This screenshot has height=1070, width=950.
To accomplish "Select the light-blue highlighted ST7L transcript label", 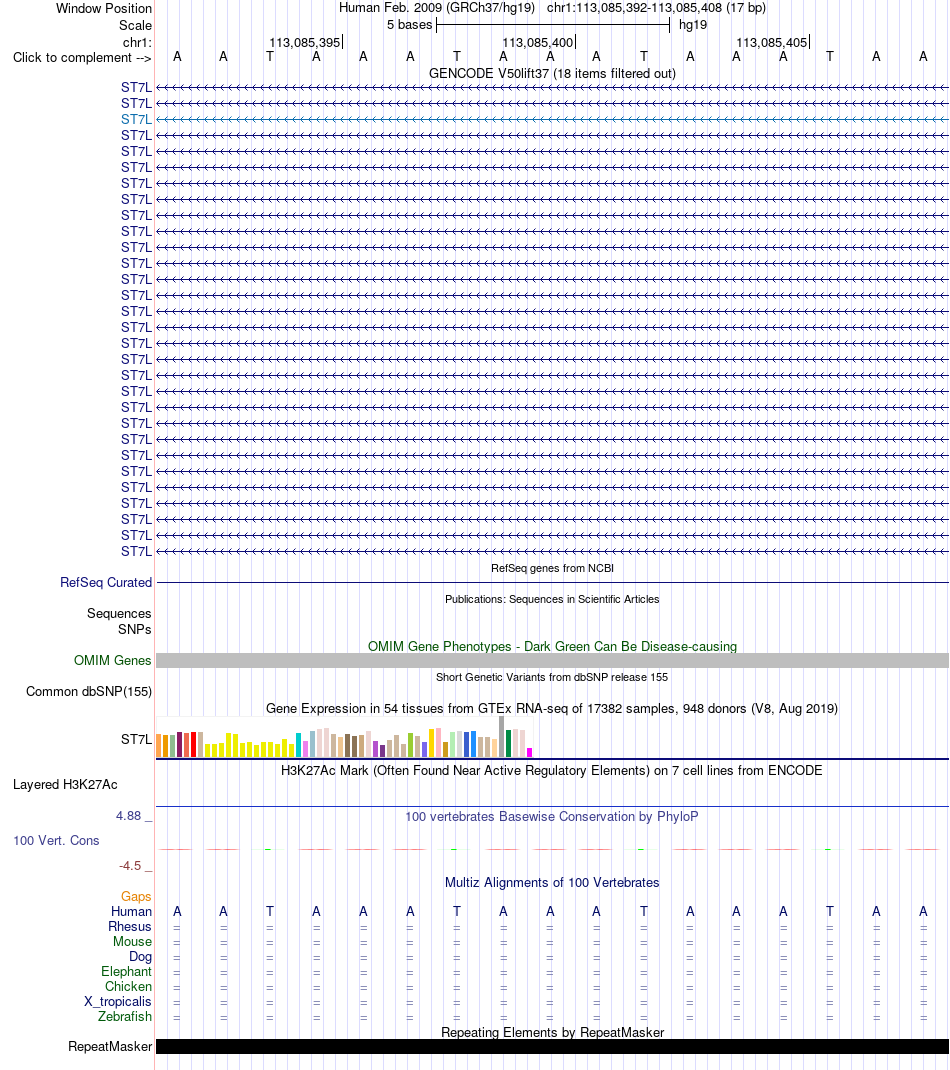I will pos(136,119).
